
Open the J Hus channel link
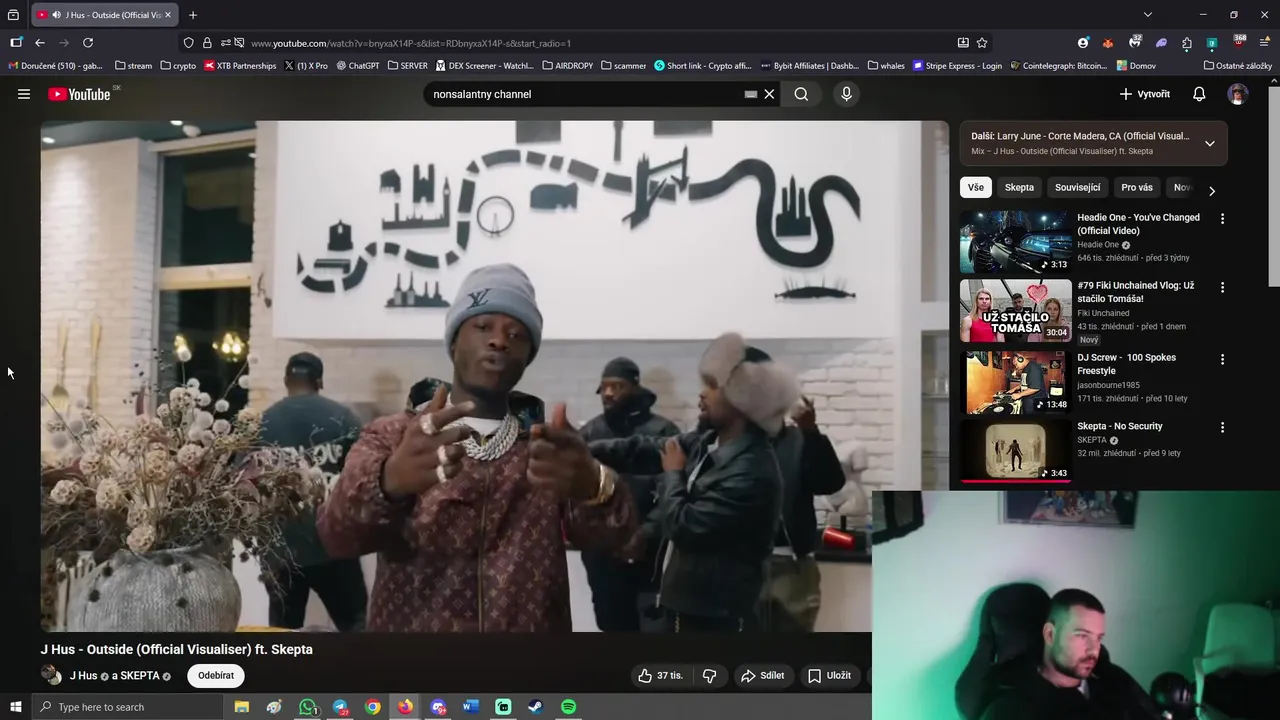[83, 676]
